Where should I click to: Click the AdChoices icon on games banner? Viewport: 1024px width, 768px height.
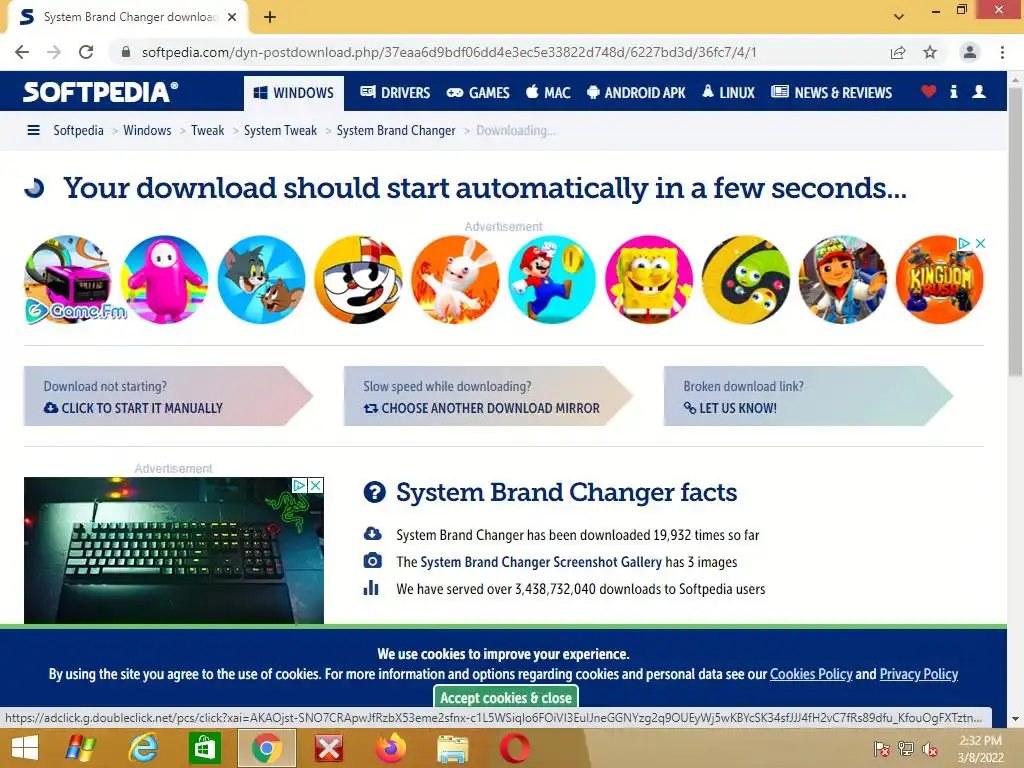[964, 244]
